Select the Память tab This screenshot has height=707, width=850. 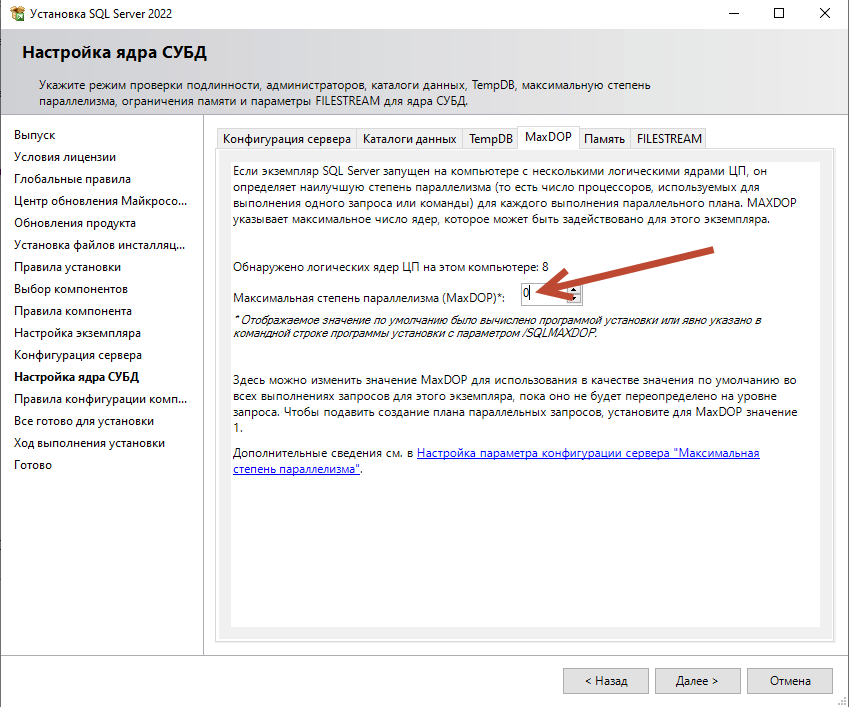pyautogui.click(x=604, y=138)
